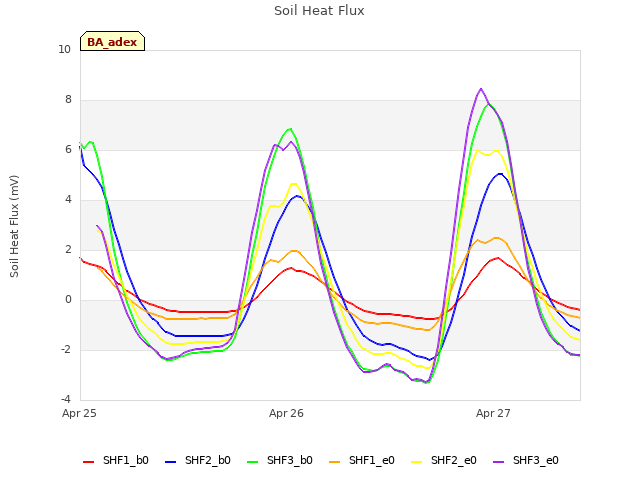Toggle the SHF3_e0 legend entry

click(526, 460)
